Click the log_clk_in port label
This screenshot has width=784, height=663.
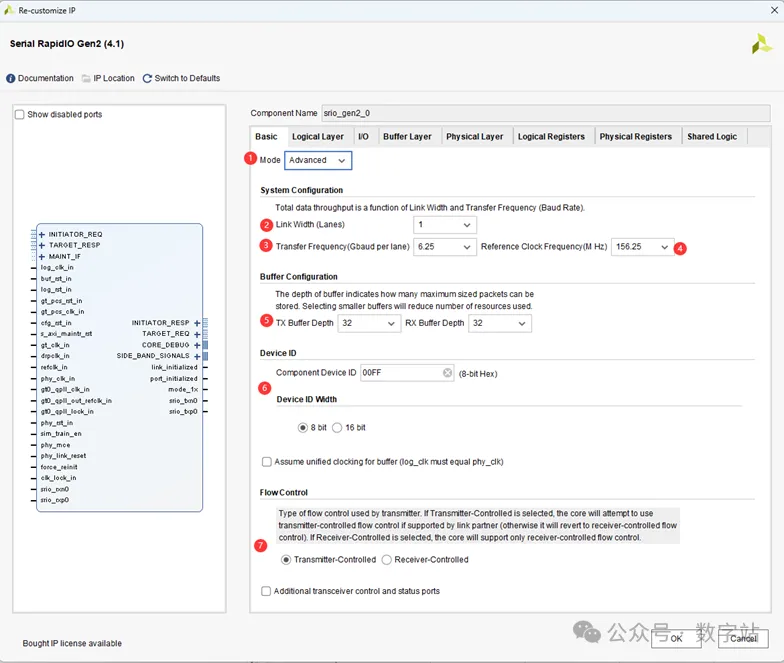(57, 268)
